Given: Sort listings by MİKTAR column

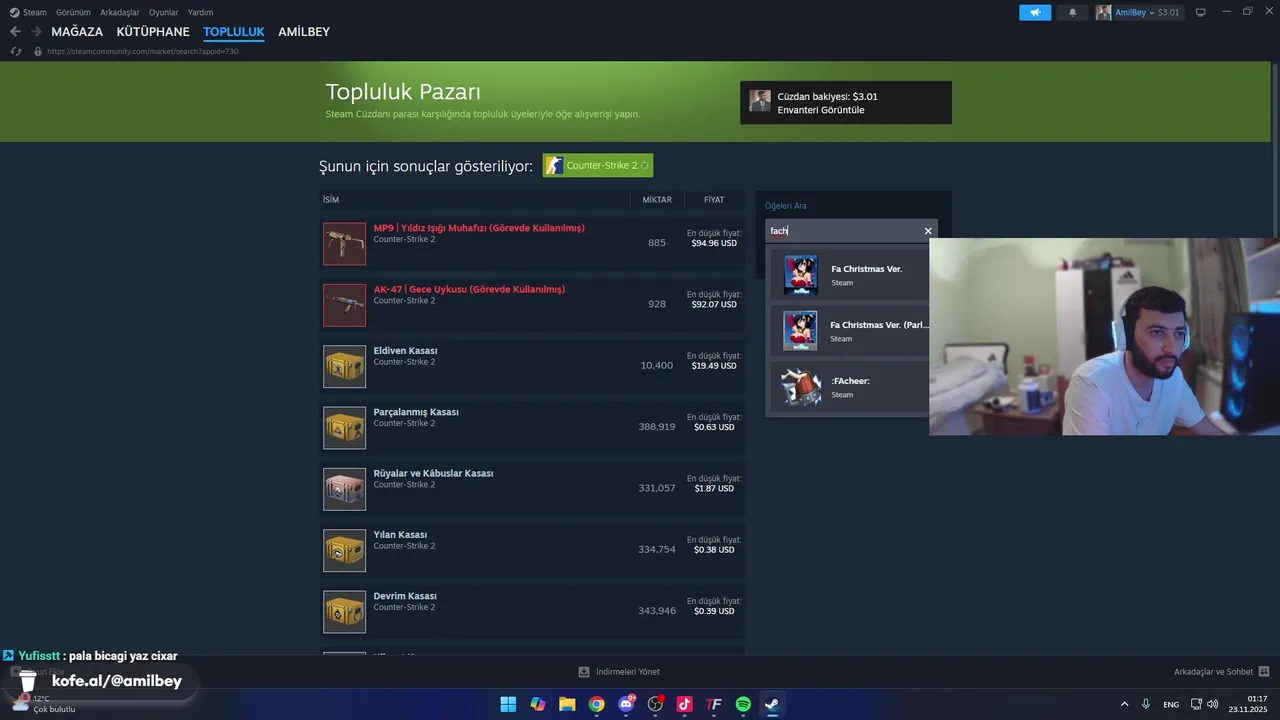Looking at the screenshot, I should tap(657, 200).
